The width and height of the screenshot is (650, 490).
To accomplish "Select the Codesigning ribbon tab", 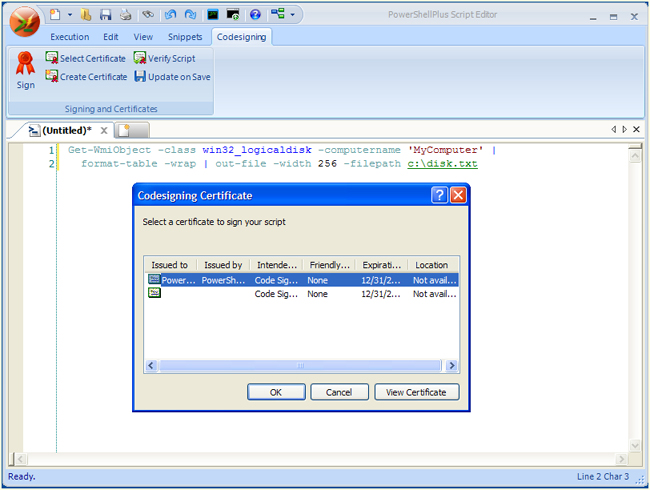I will click(241, 37).
